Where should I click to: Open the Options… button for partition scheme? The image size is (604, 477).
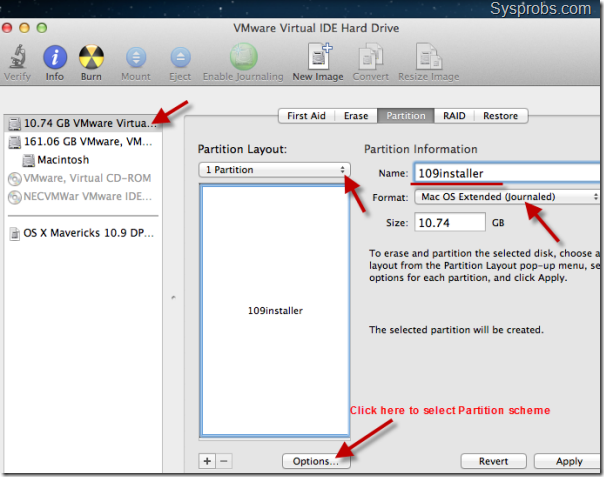coord(316,461)
